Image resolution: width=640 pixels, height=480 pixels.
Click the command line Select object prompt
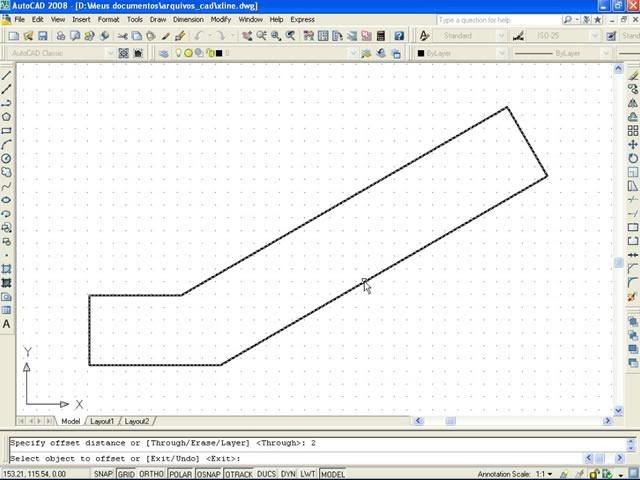click(125, 459)
